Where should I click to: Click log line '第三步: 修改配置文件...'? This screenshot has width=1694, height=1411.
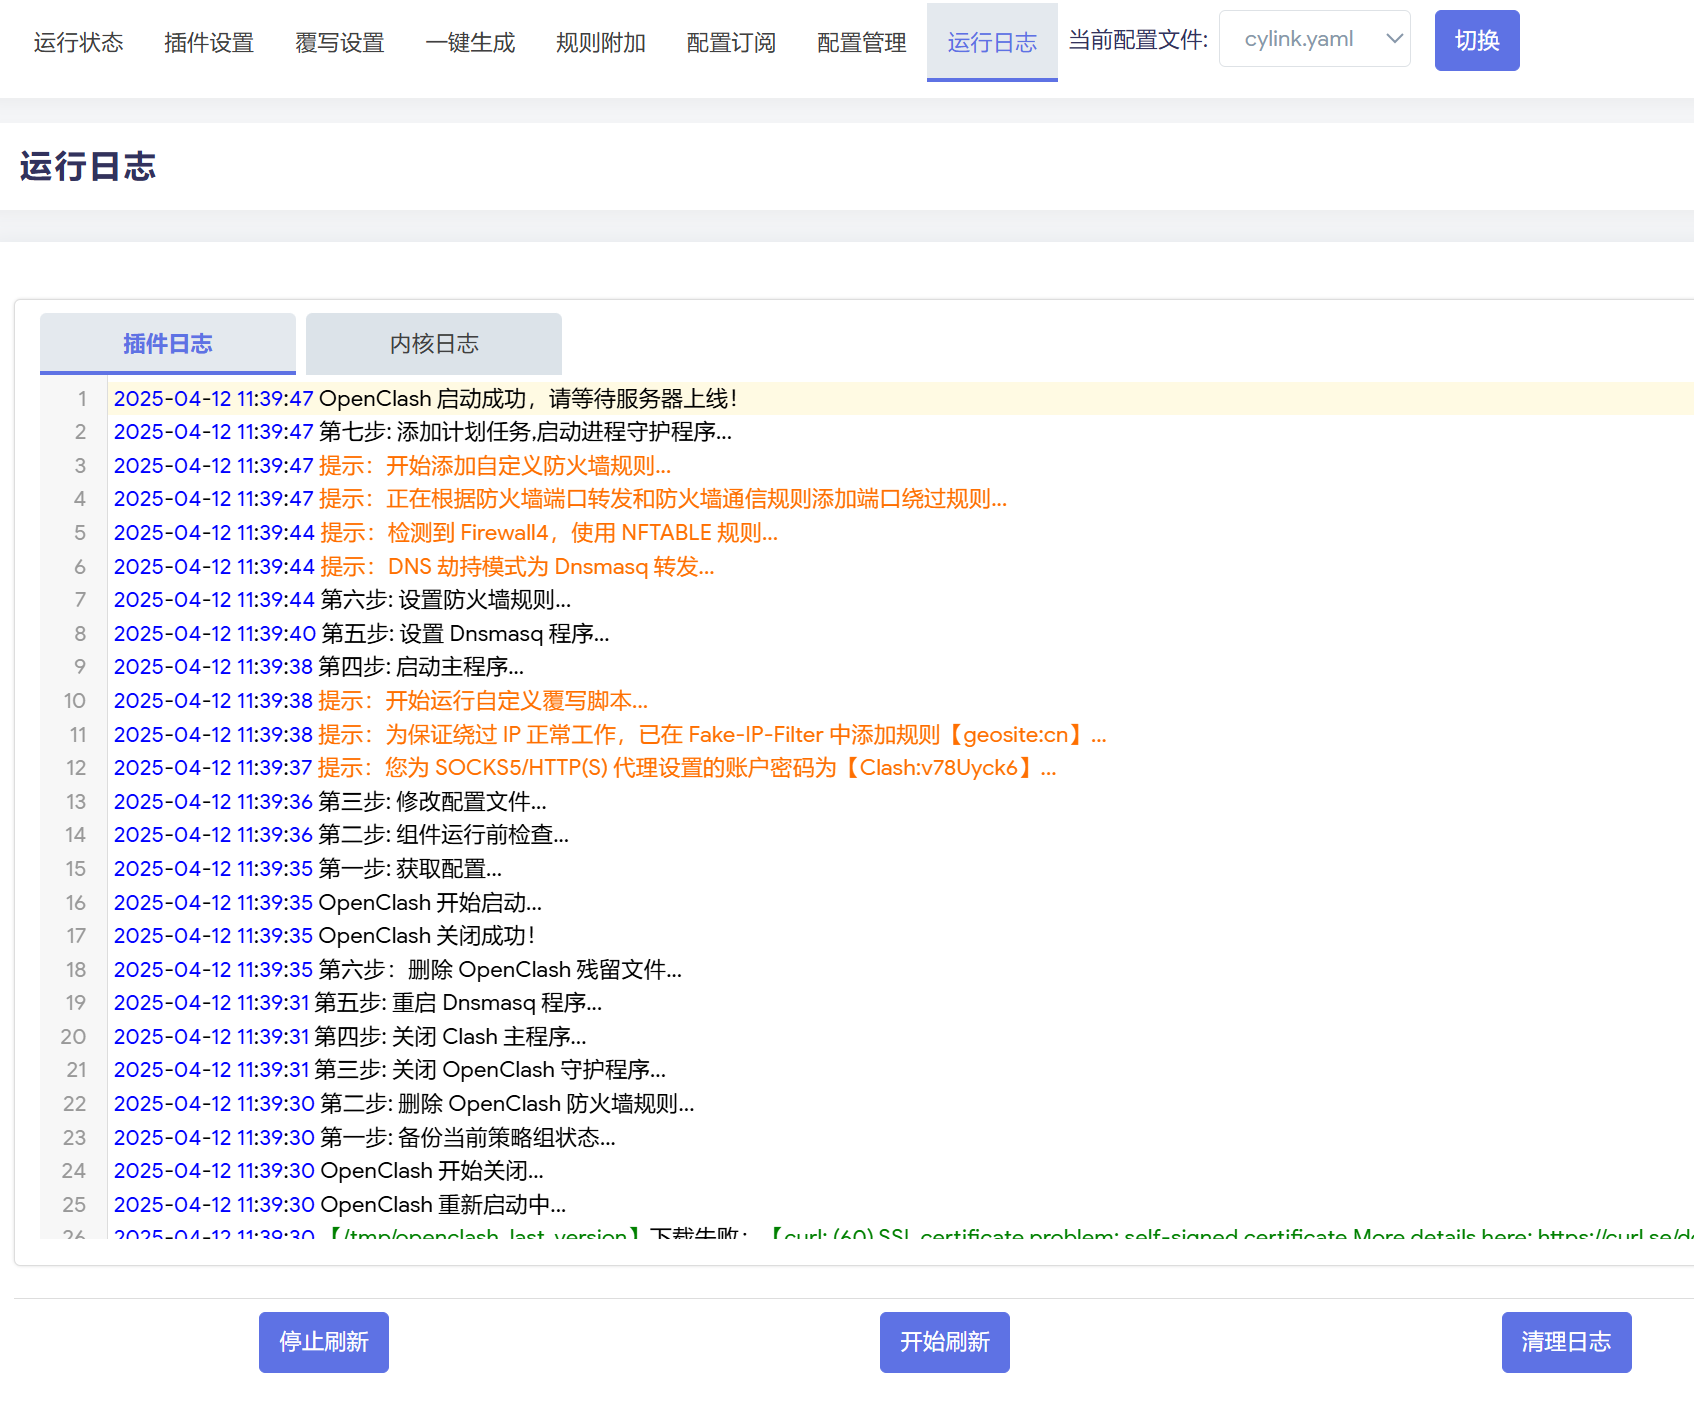point(330,802)
